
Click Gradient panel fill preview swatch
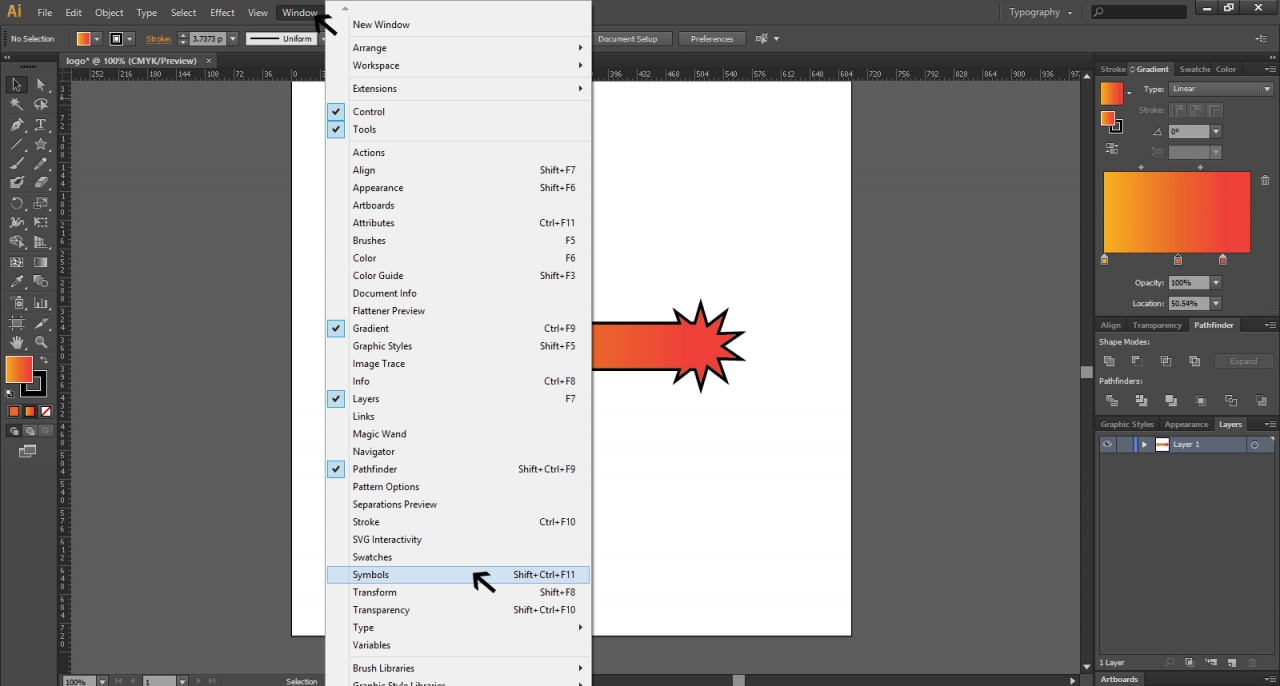1112,93
